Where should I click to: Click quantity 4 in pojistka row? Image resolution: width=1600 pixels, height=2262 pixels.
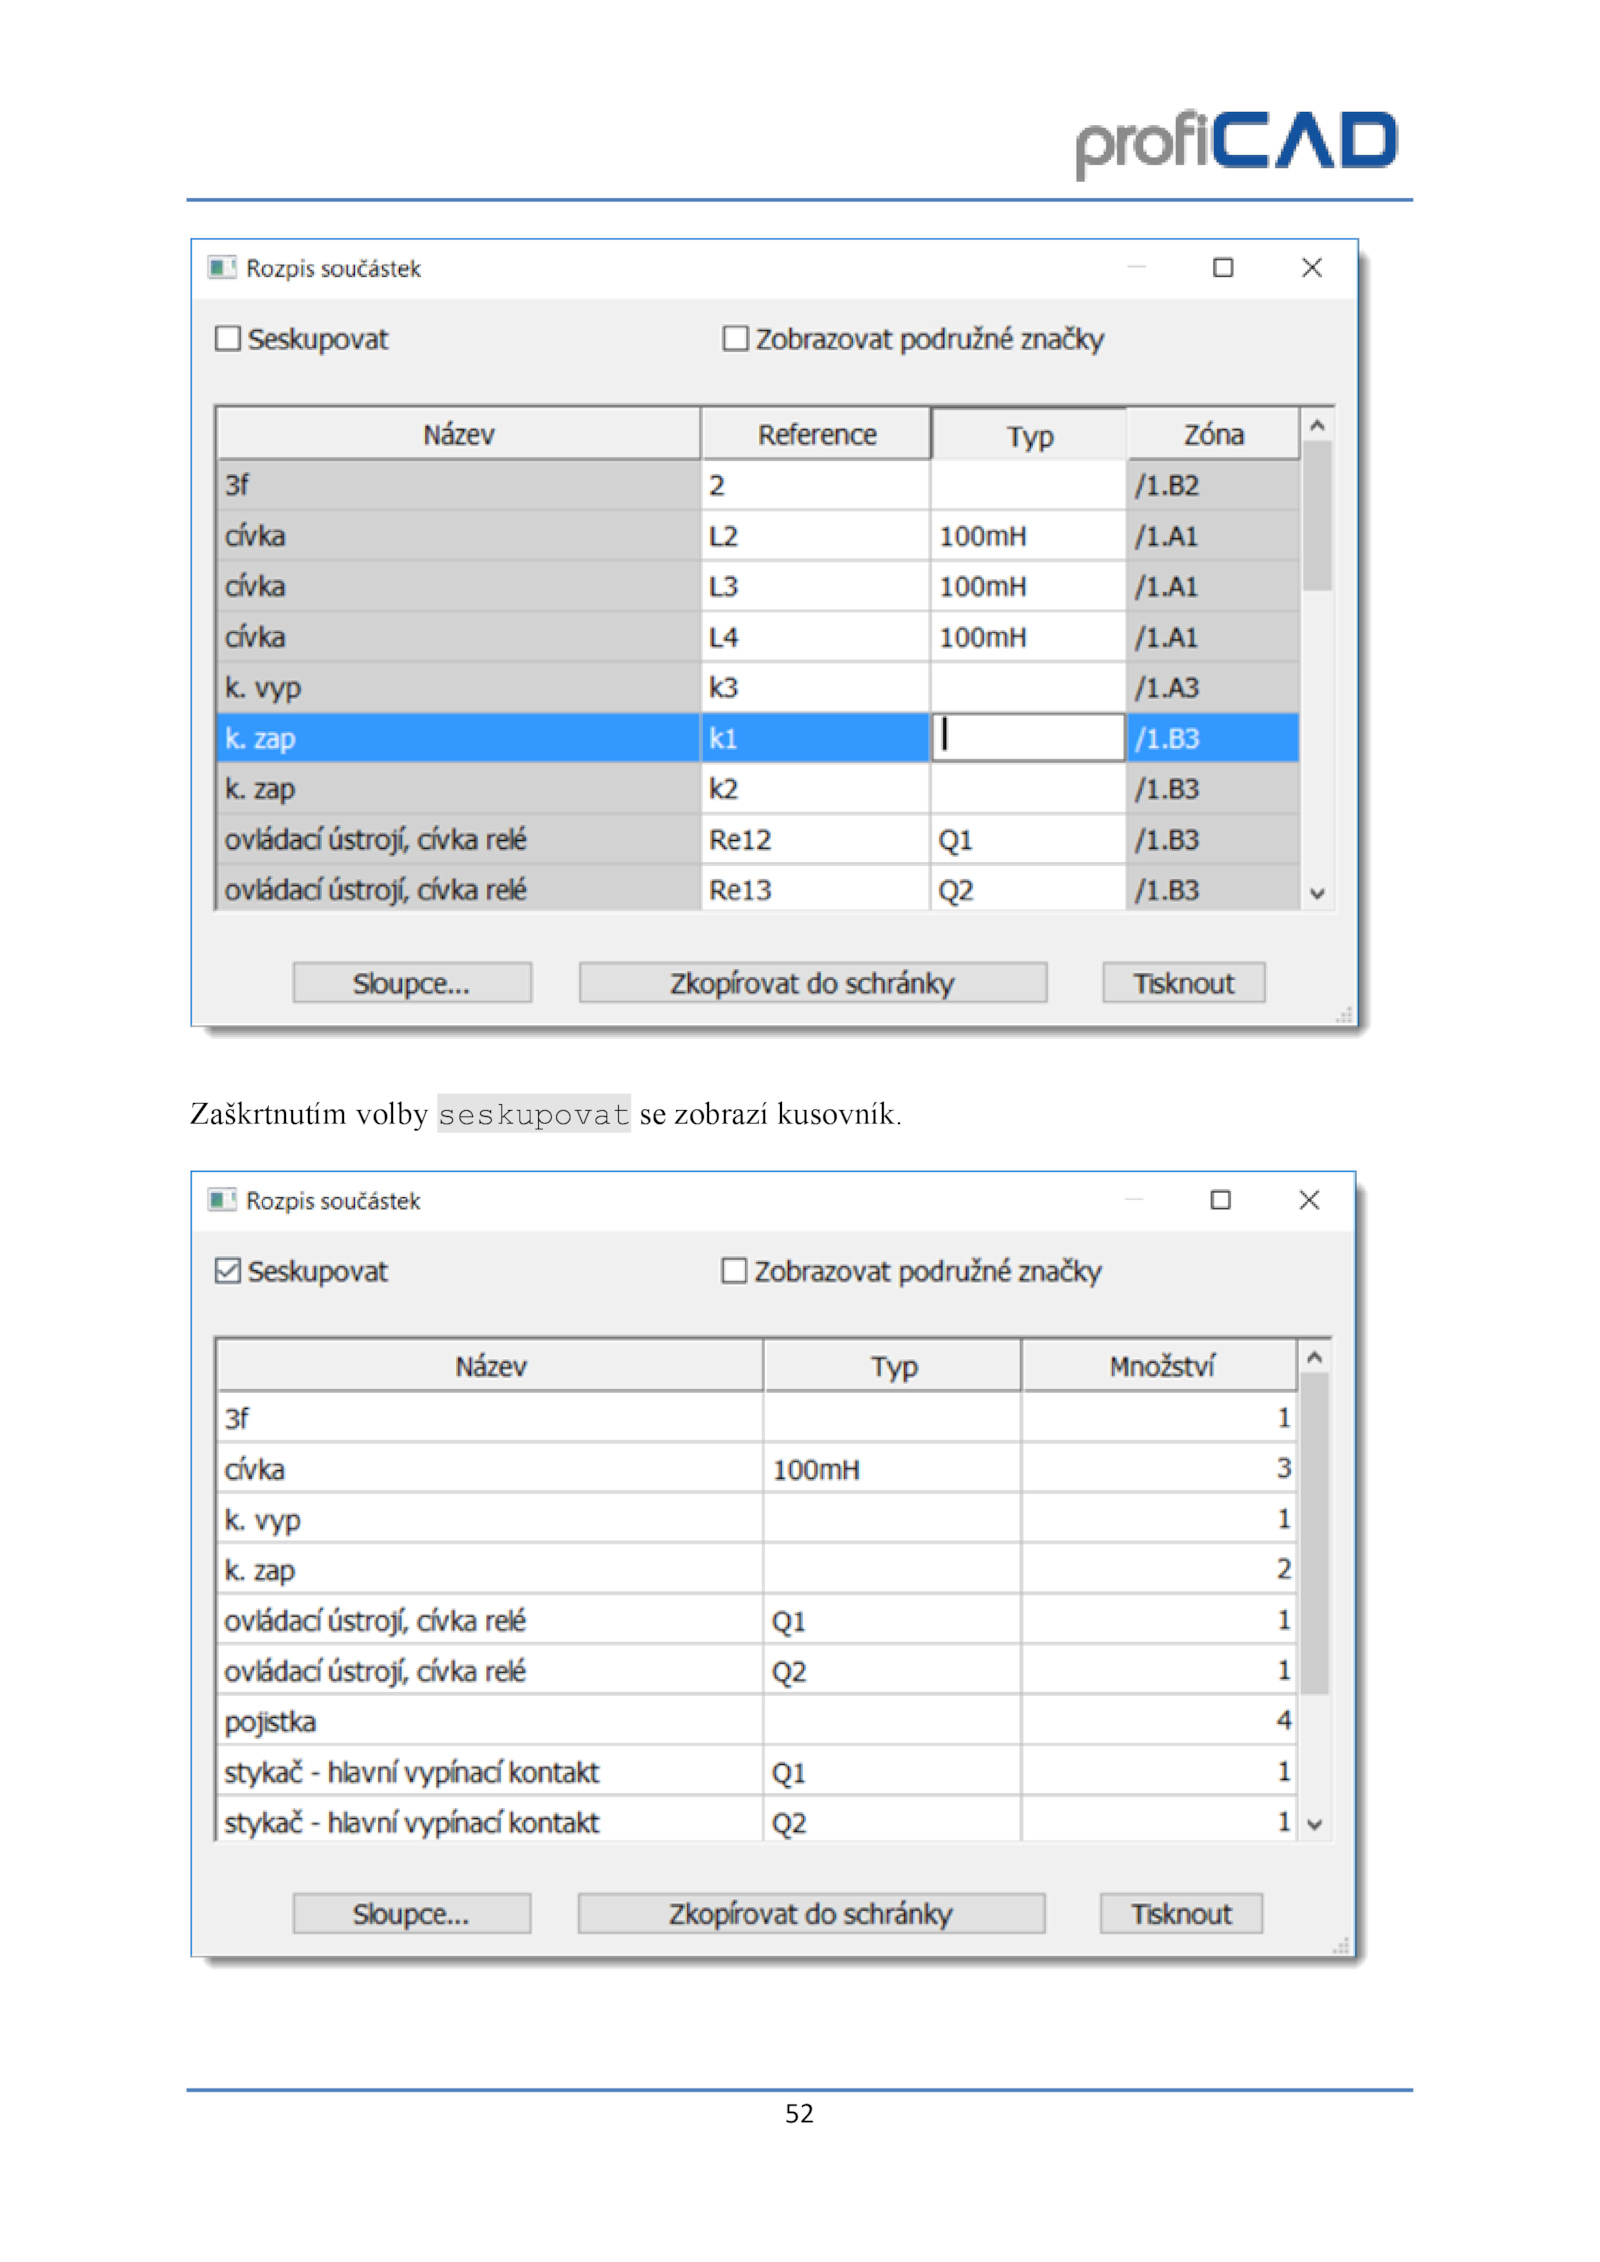coord(1160,1721)
